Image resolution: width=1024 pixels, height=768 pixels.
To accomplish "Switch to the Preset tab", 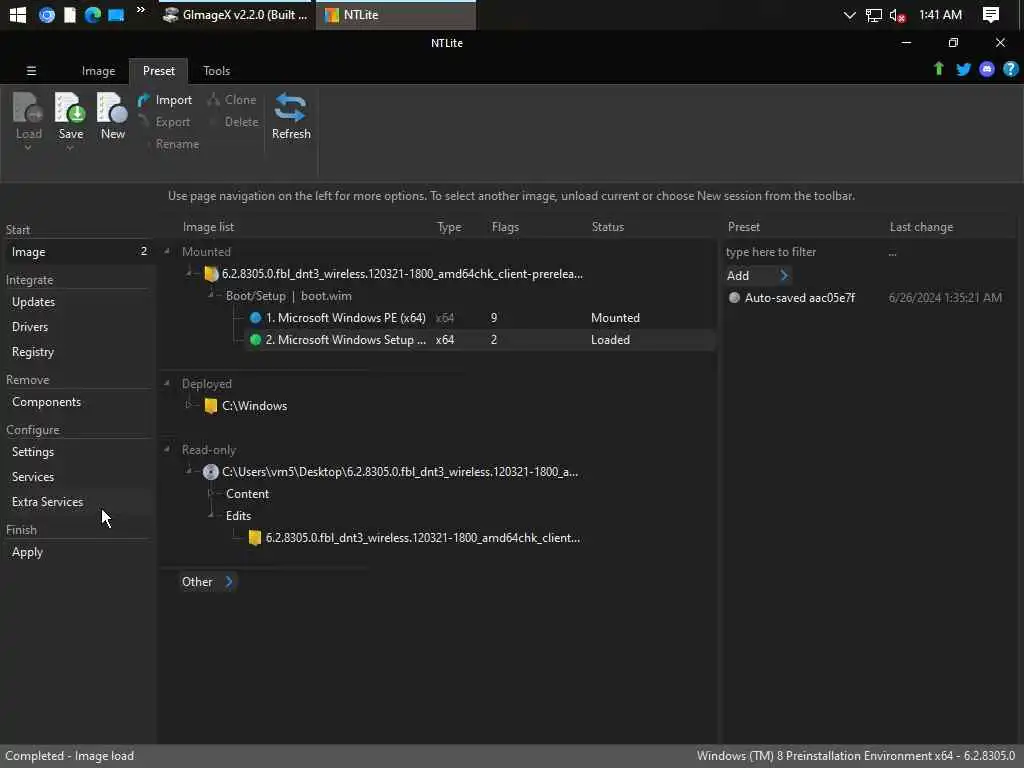I will (x=159, y=71).
